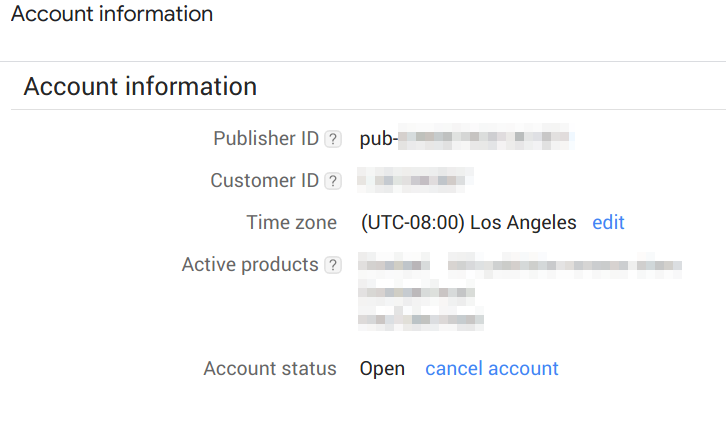Open the help tooltip beside Publisher ID
Image resolution: width=726 pixels, height=426 pixels.
click(333, 139)
